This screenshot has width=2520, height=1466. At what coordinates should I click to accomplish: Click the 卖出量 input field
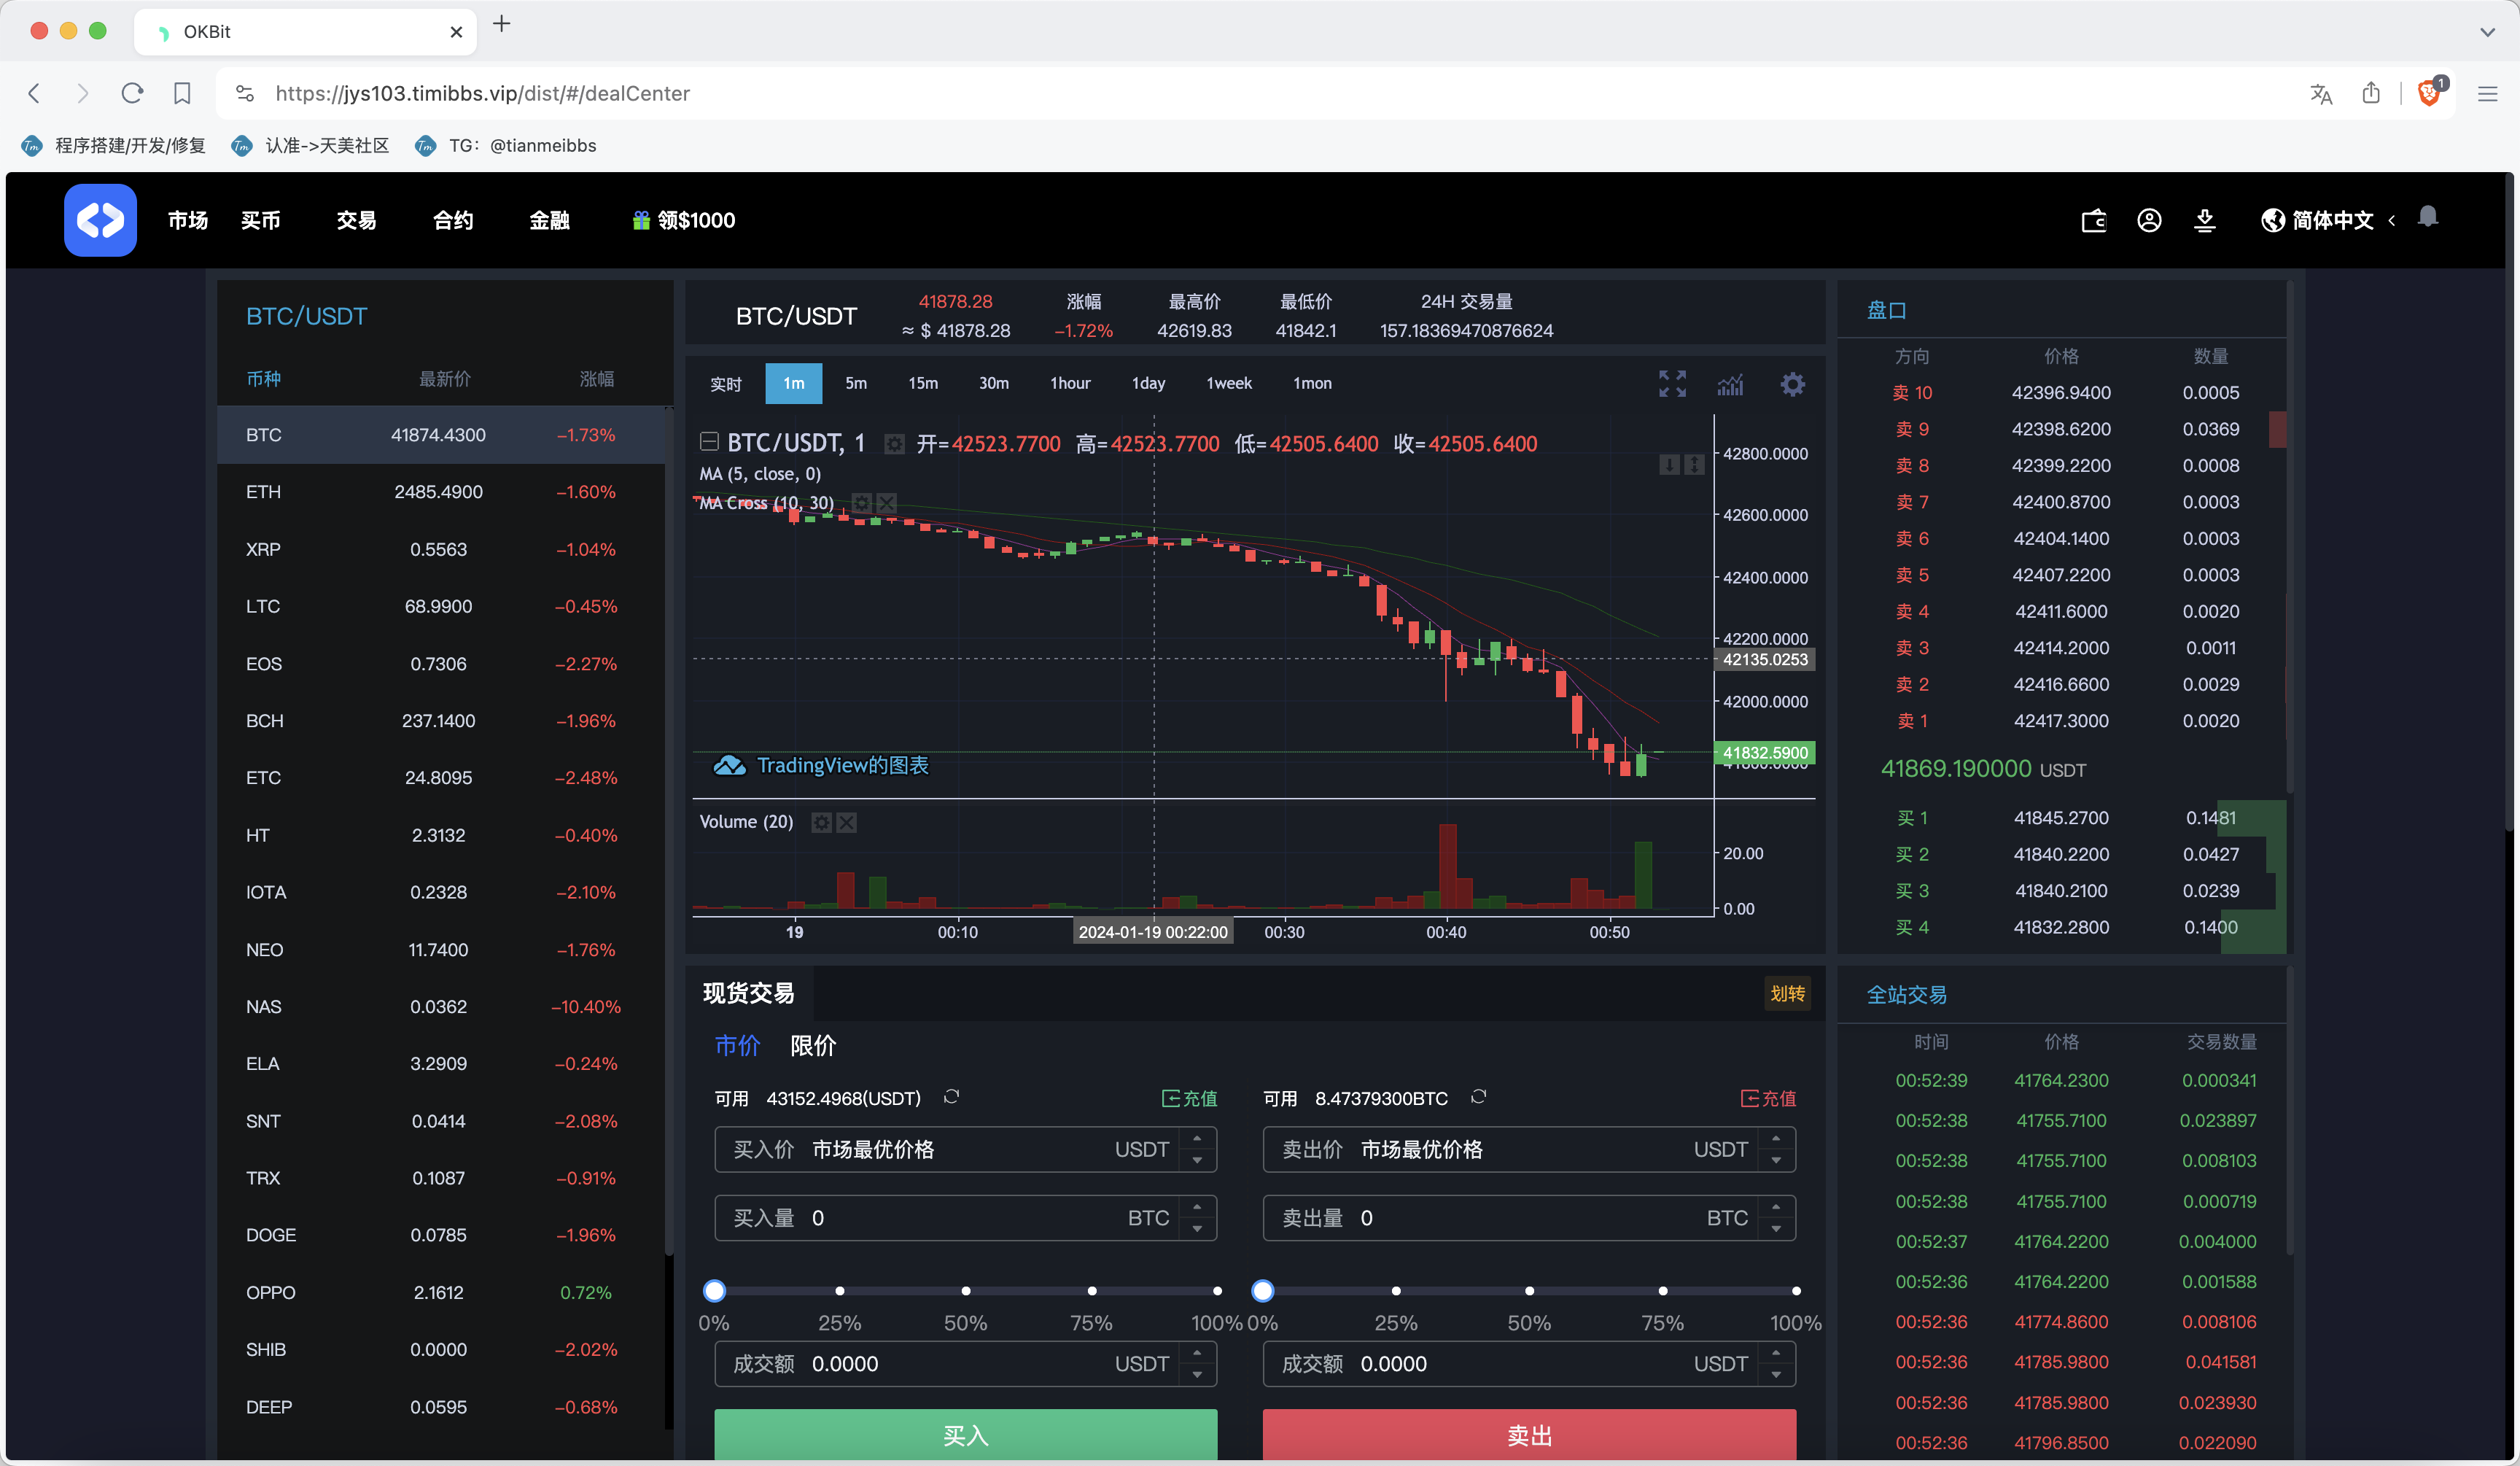1529,1218
